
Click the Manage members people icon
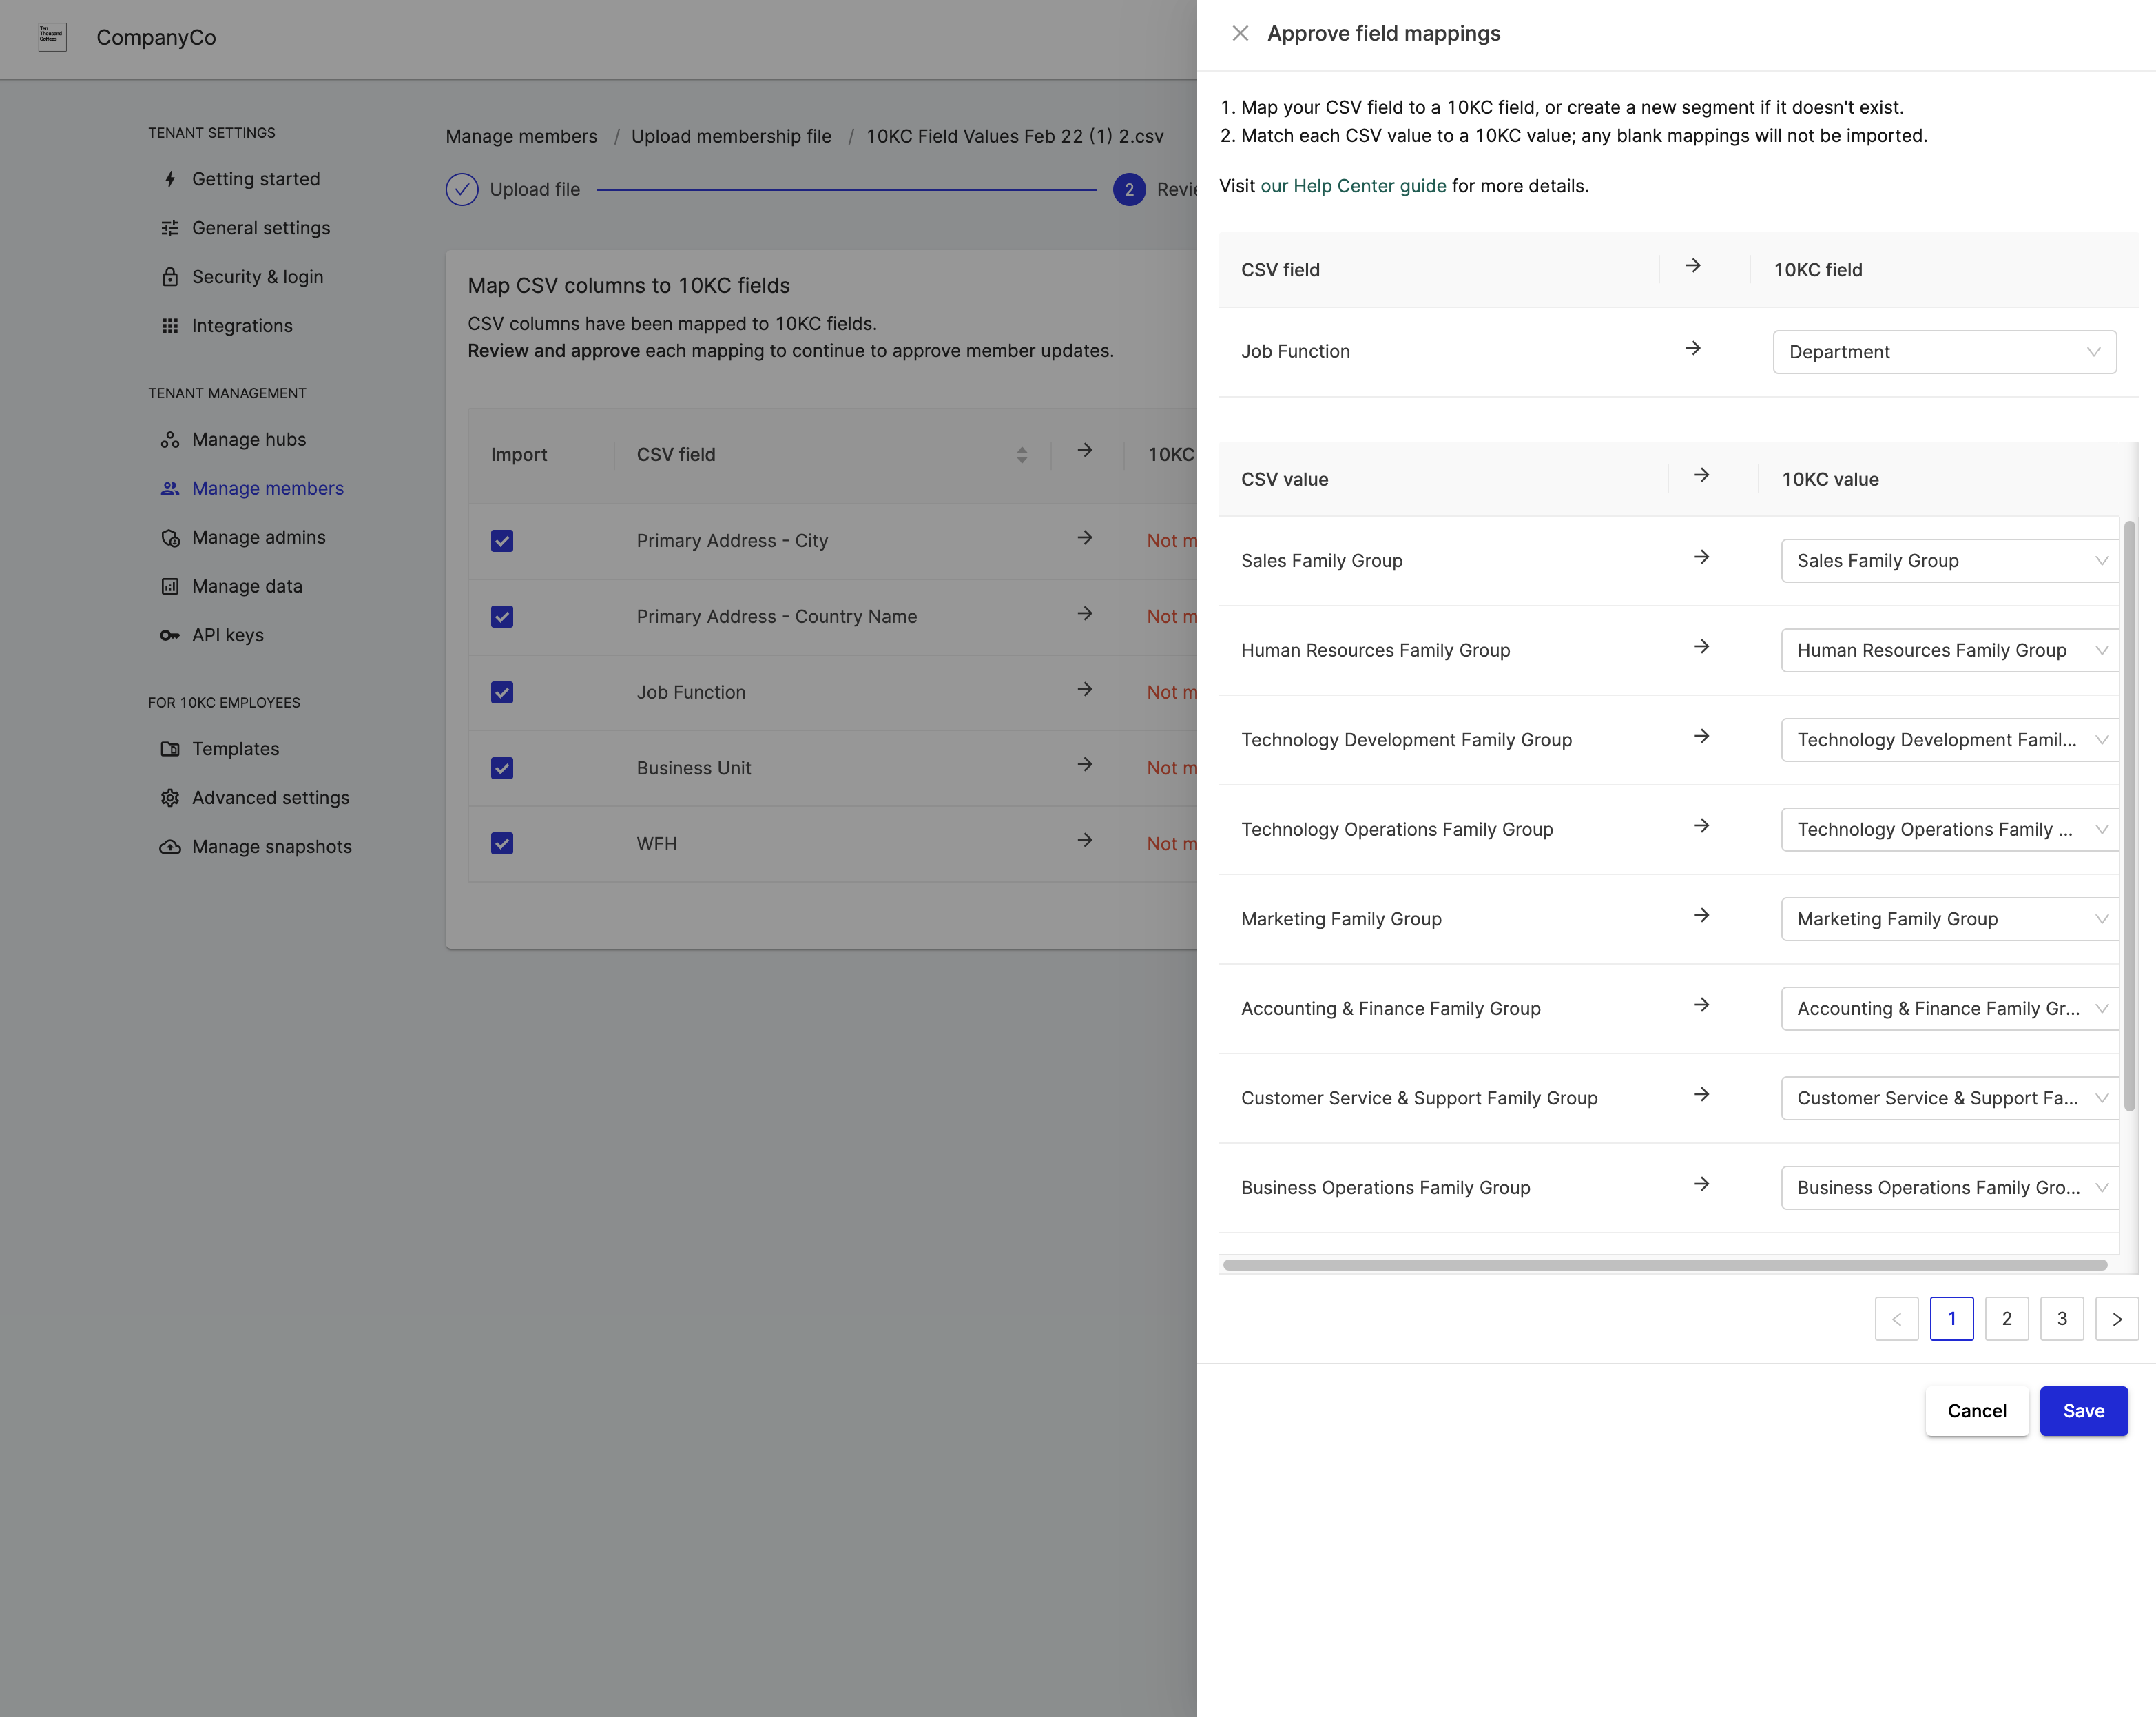[170, 489]
